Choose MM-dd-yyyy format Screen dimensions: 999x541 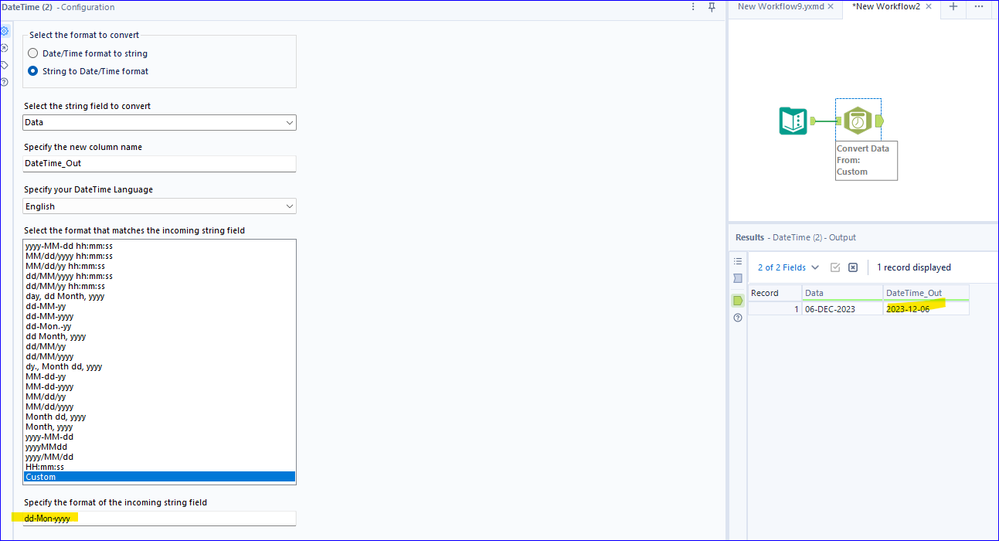[159, 387]
